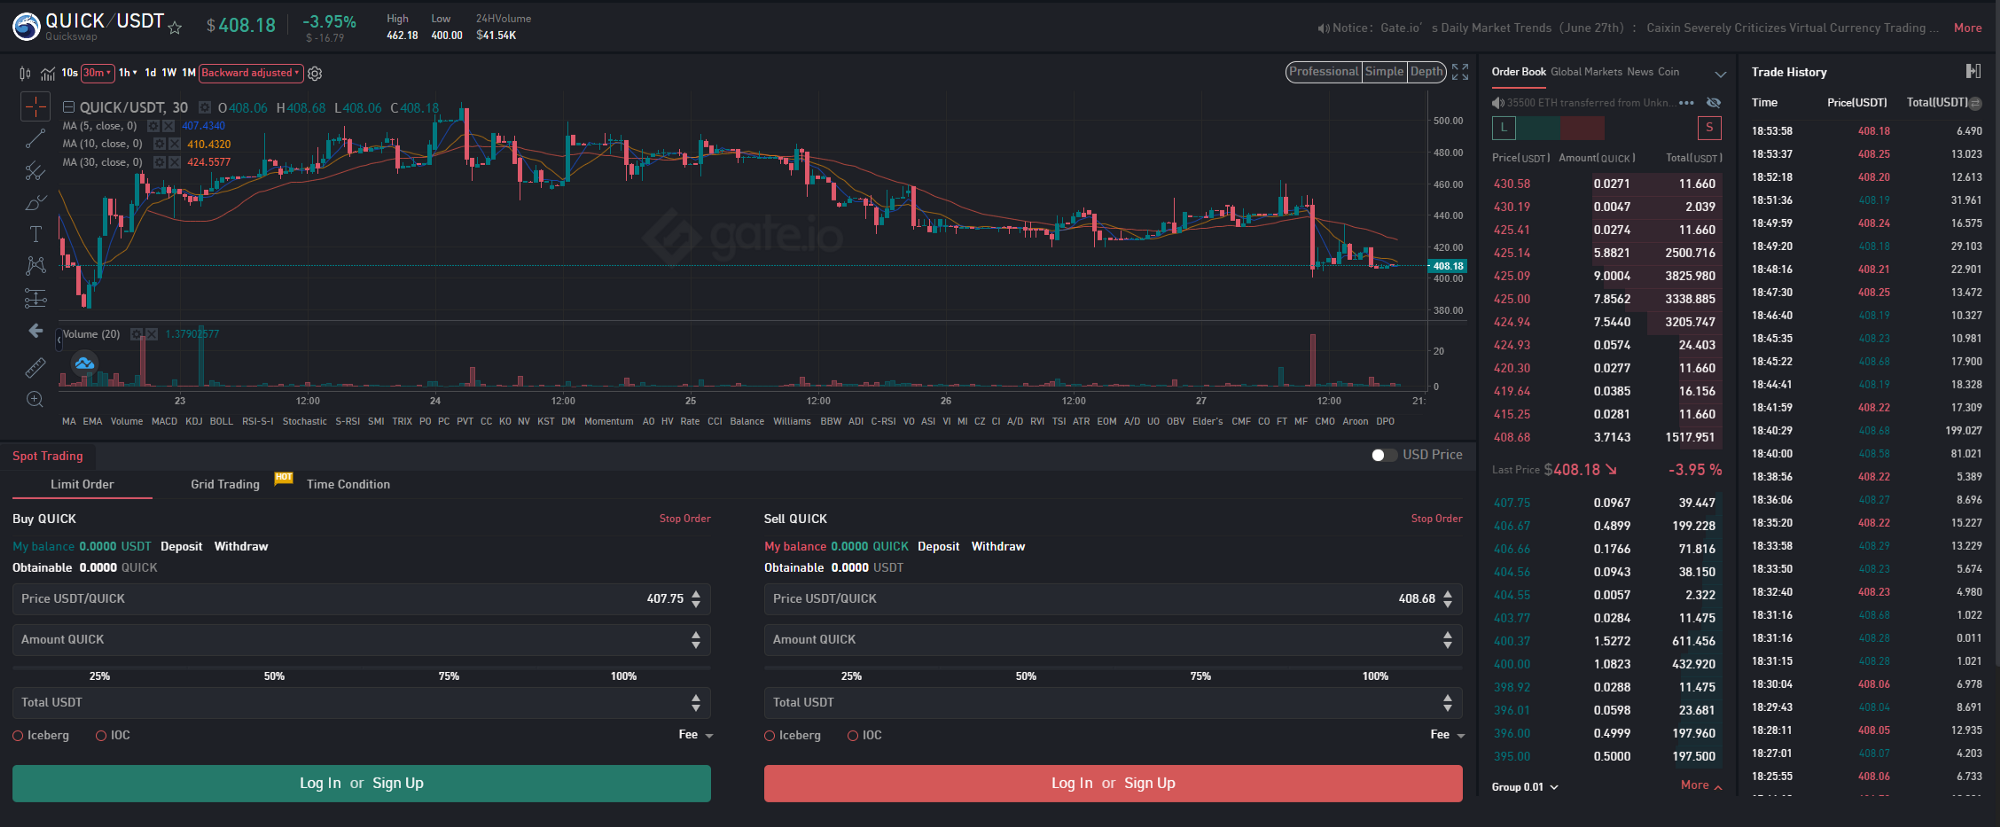Image resolution: width=2000 pixels, height=827 pixels.
Task: Remove the MA (10, close, 0) indicator
Action: point(174,144)
